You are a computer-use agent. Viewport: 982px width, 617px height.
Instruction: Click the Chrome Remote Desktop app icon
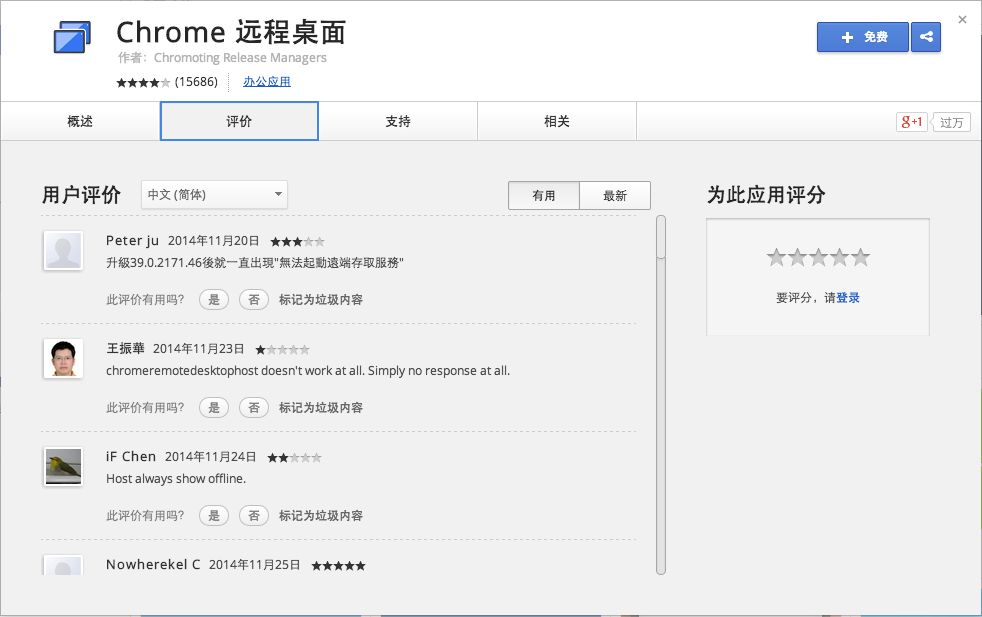(72, 37)
